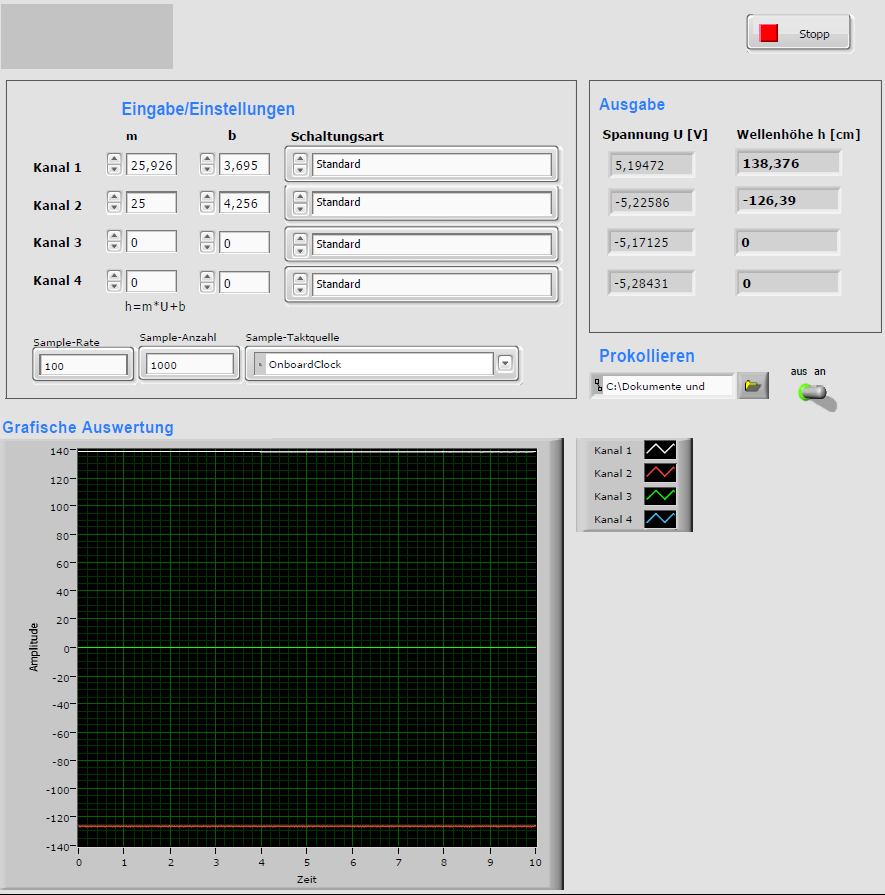Open the Sample-Taktquelle dropdown arrow
The height and width of the screenshot is (895, 885).
point(505,364)
